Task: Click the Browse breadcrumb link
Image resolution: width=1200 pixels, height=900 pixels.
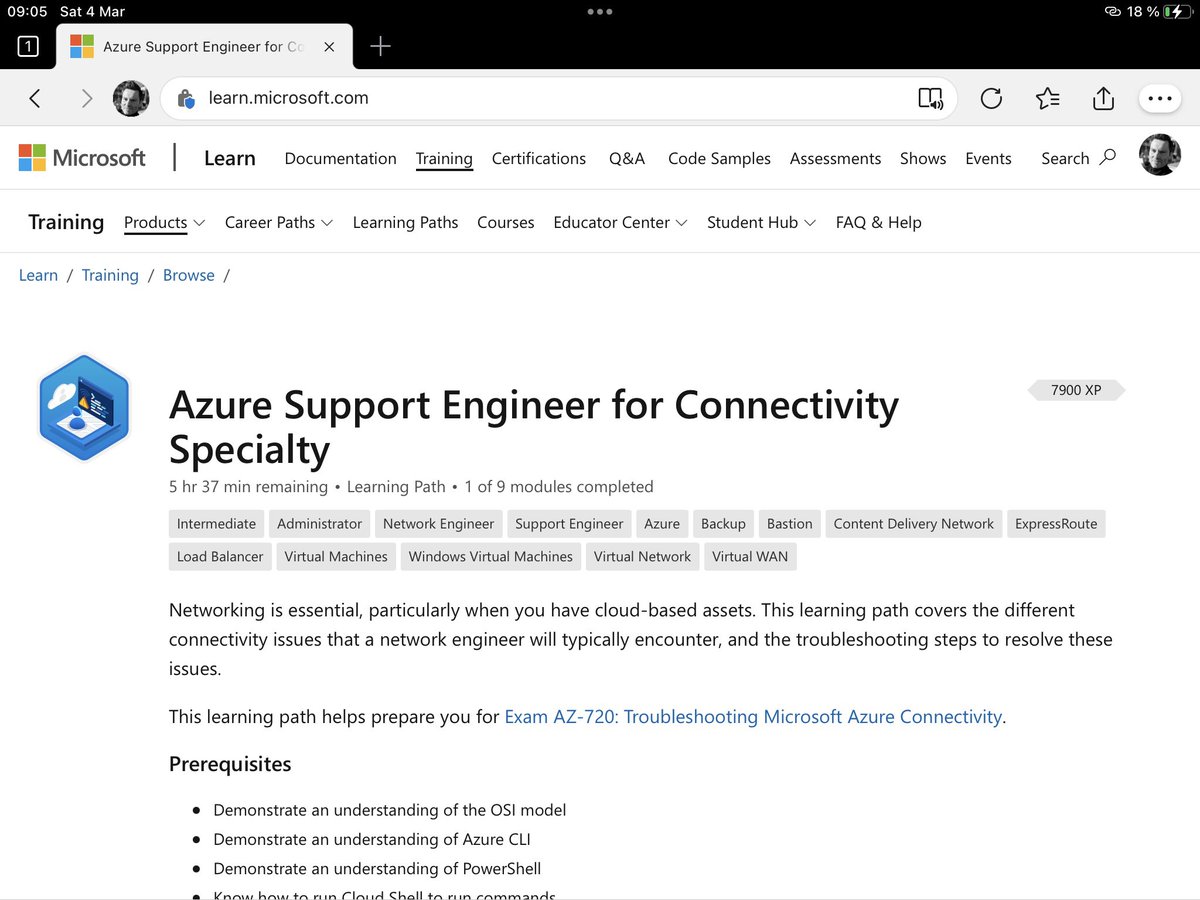Action: pyautogui.click(x=188, y=274)
